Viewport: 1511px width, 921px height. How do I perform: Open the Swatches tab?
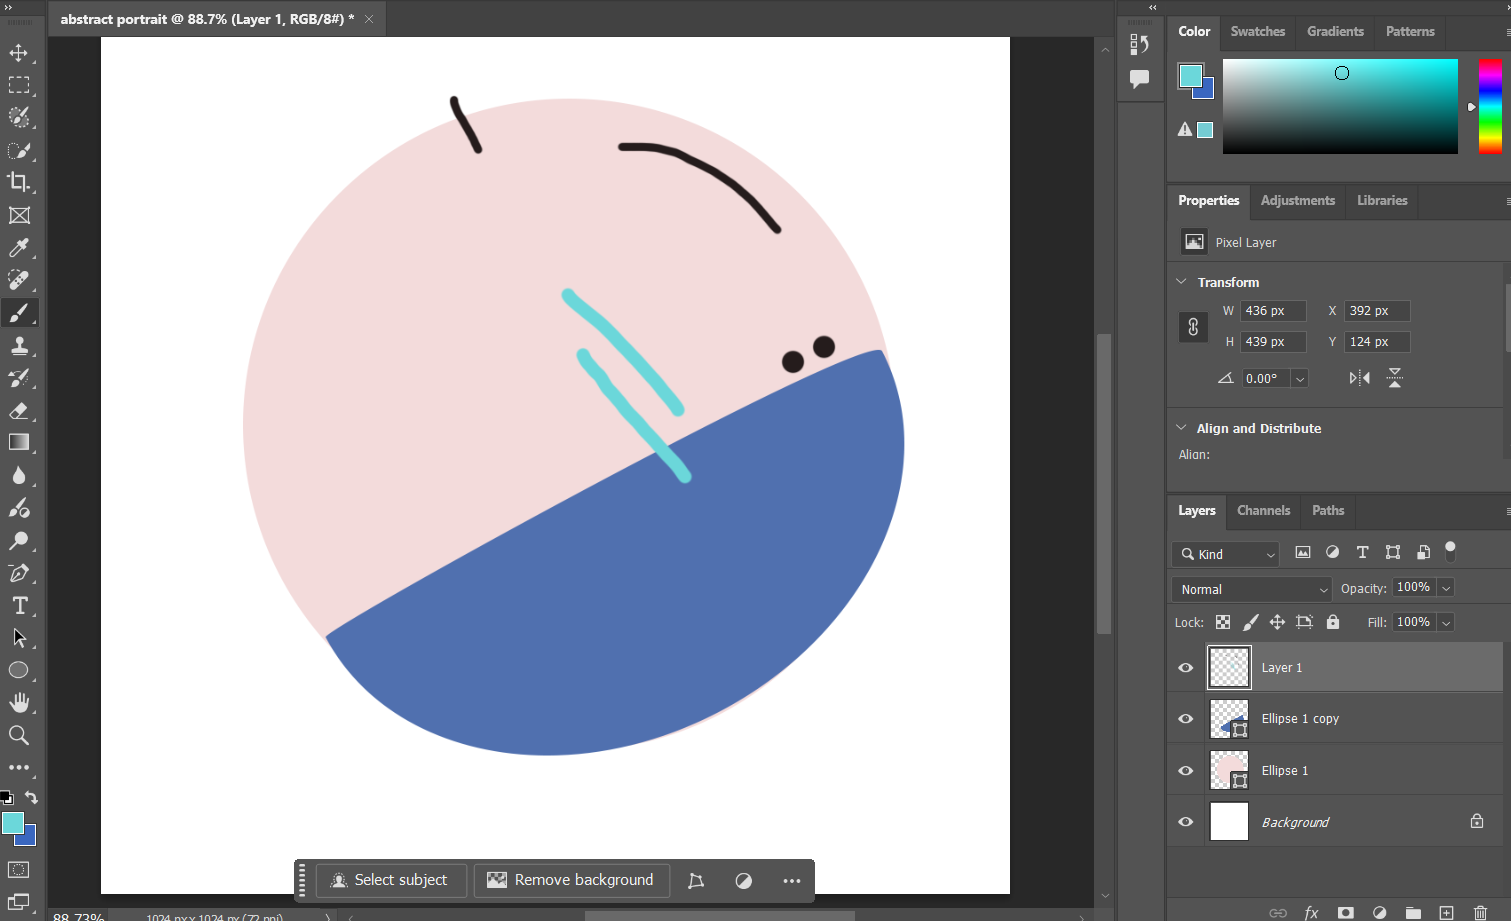click(1257, 31)
